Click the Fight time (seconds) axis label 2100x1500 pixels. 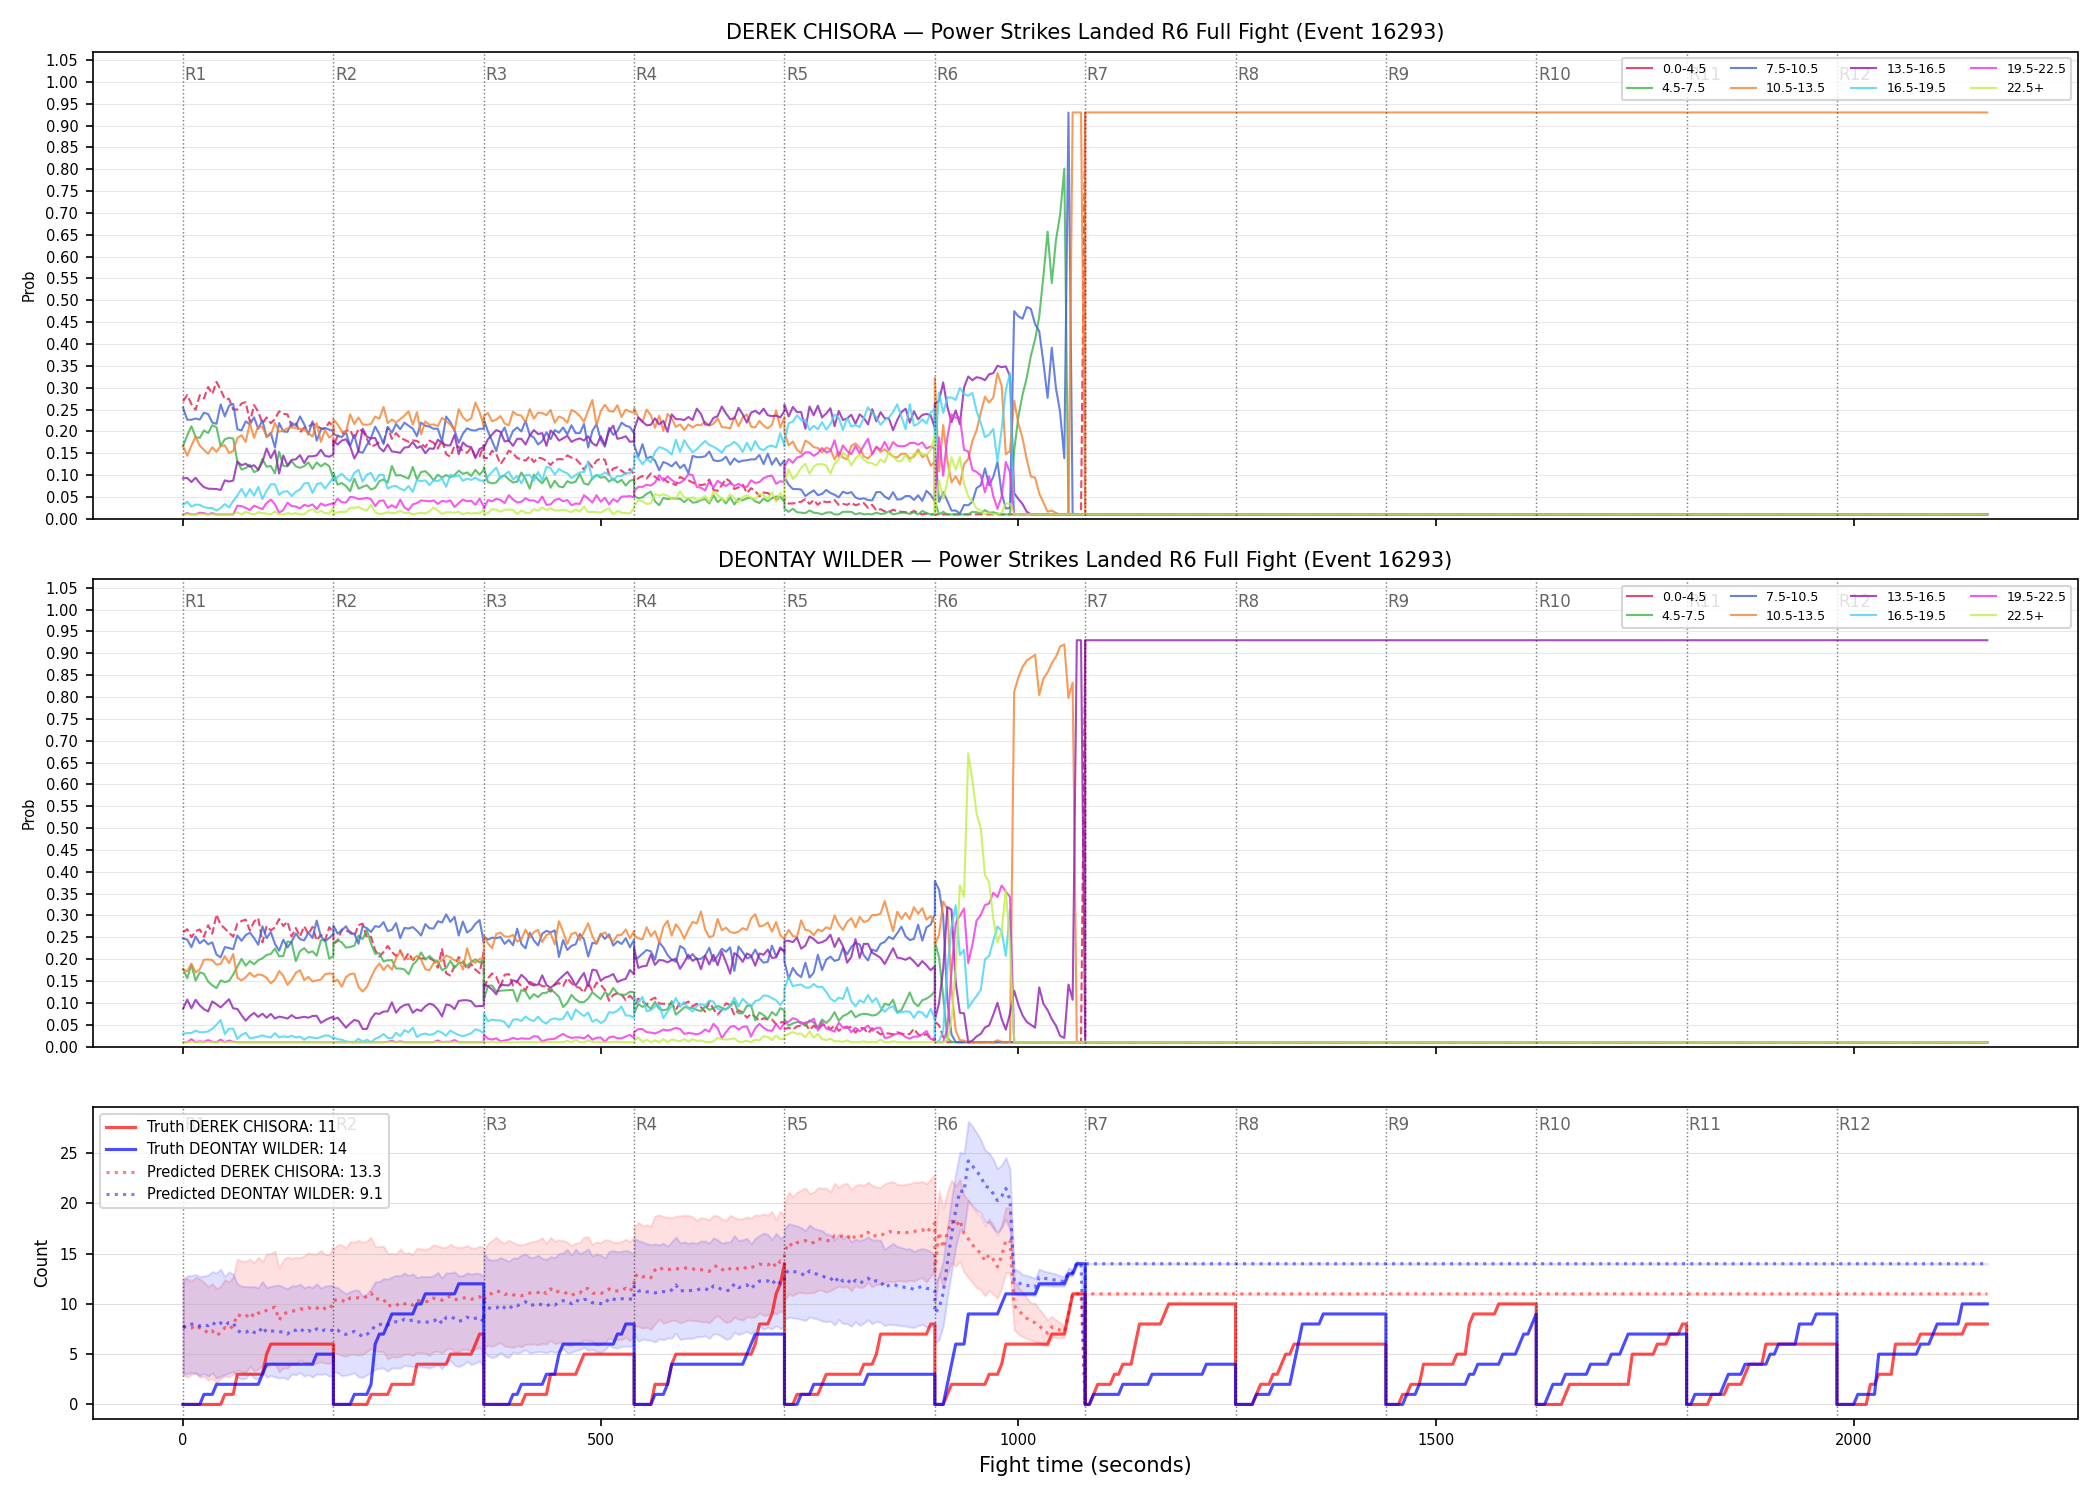(x=1085, y=1465)
